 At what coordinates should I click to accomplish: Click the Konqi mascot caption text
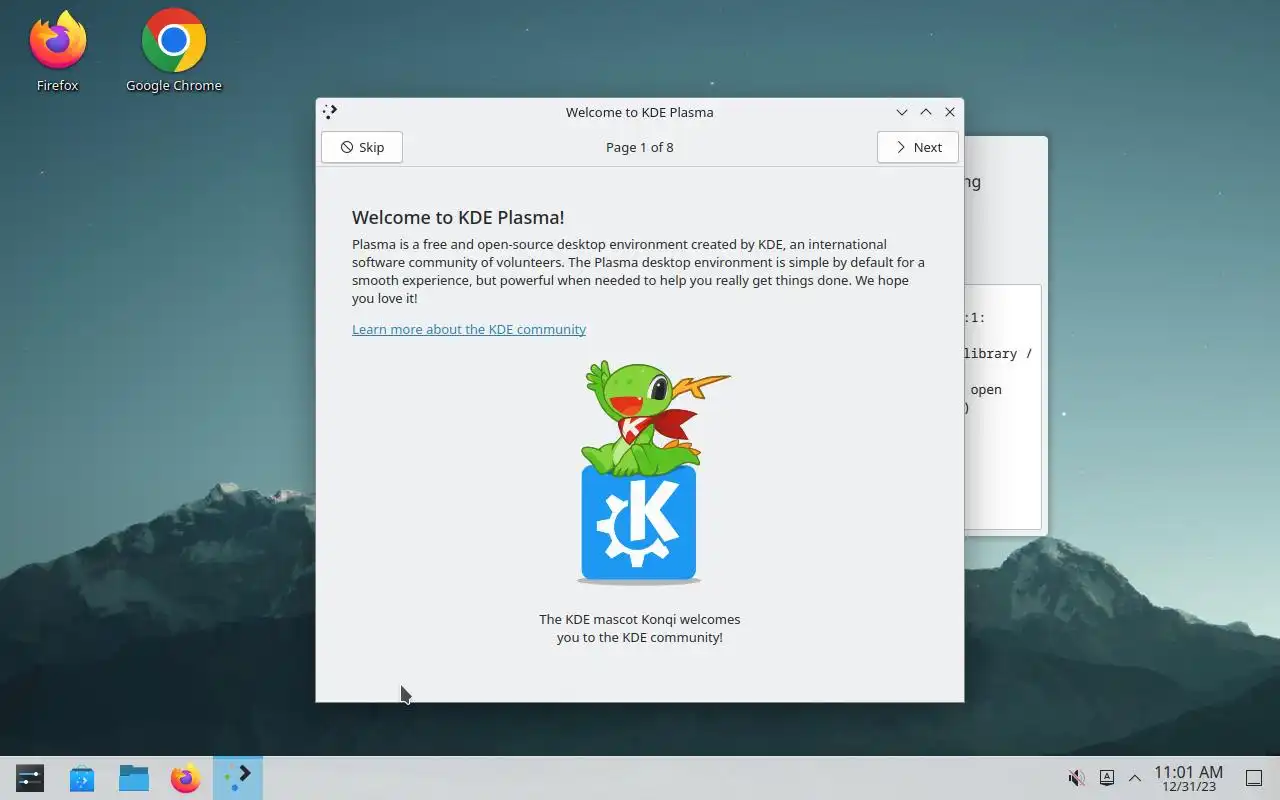(640, 628)
